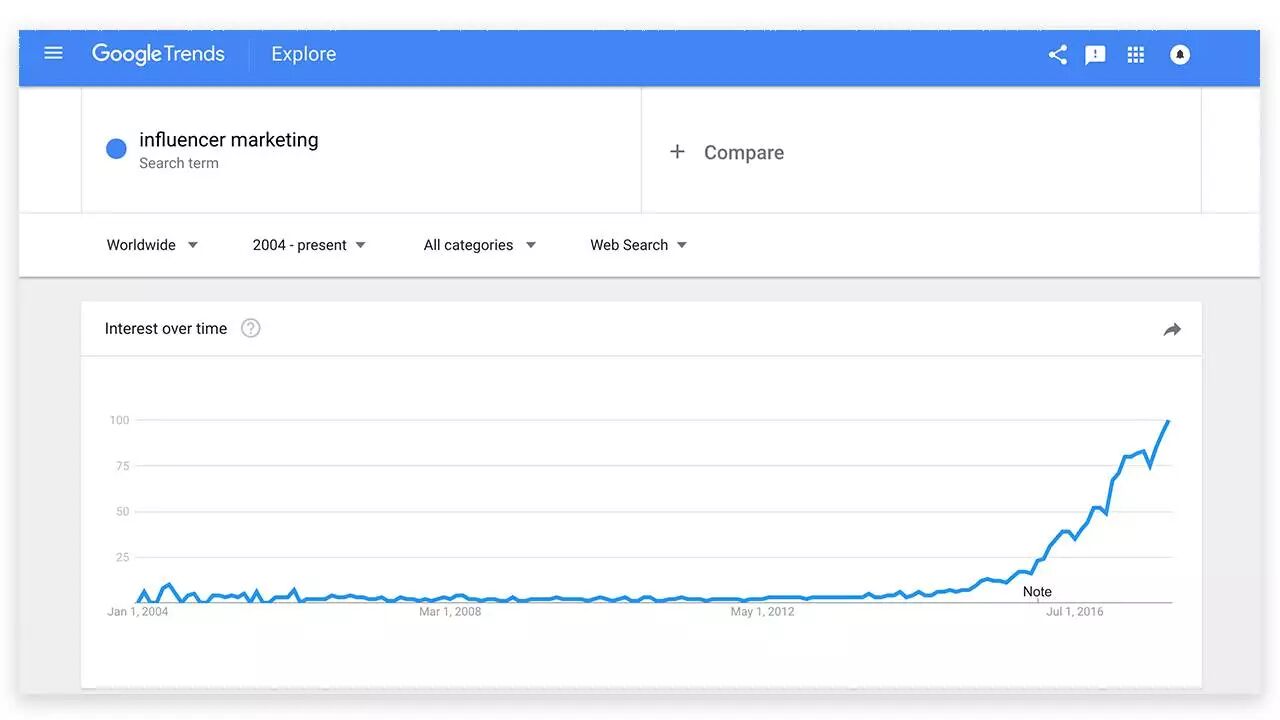Viewport: 1280px width, 720px height.
Task: Click the Compare button
Action: (743, 153)
